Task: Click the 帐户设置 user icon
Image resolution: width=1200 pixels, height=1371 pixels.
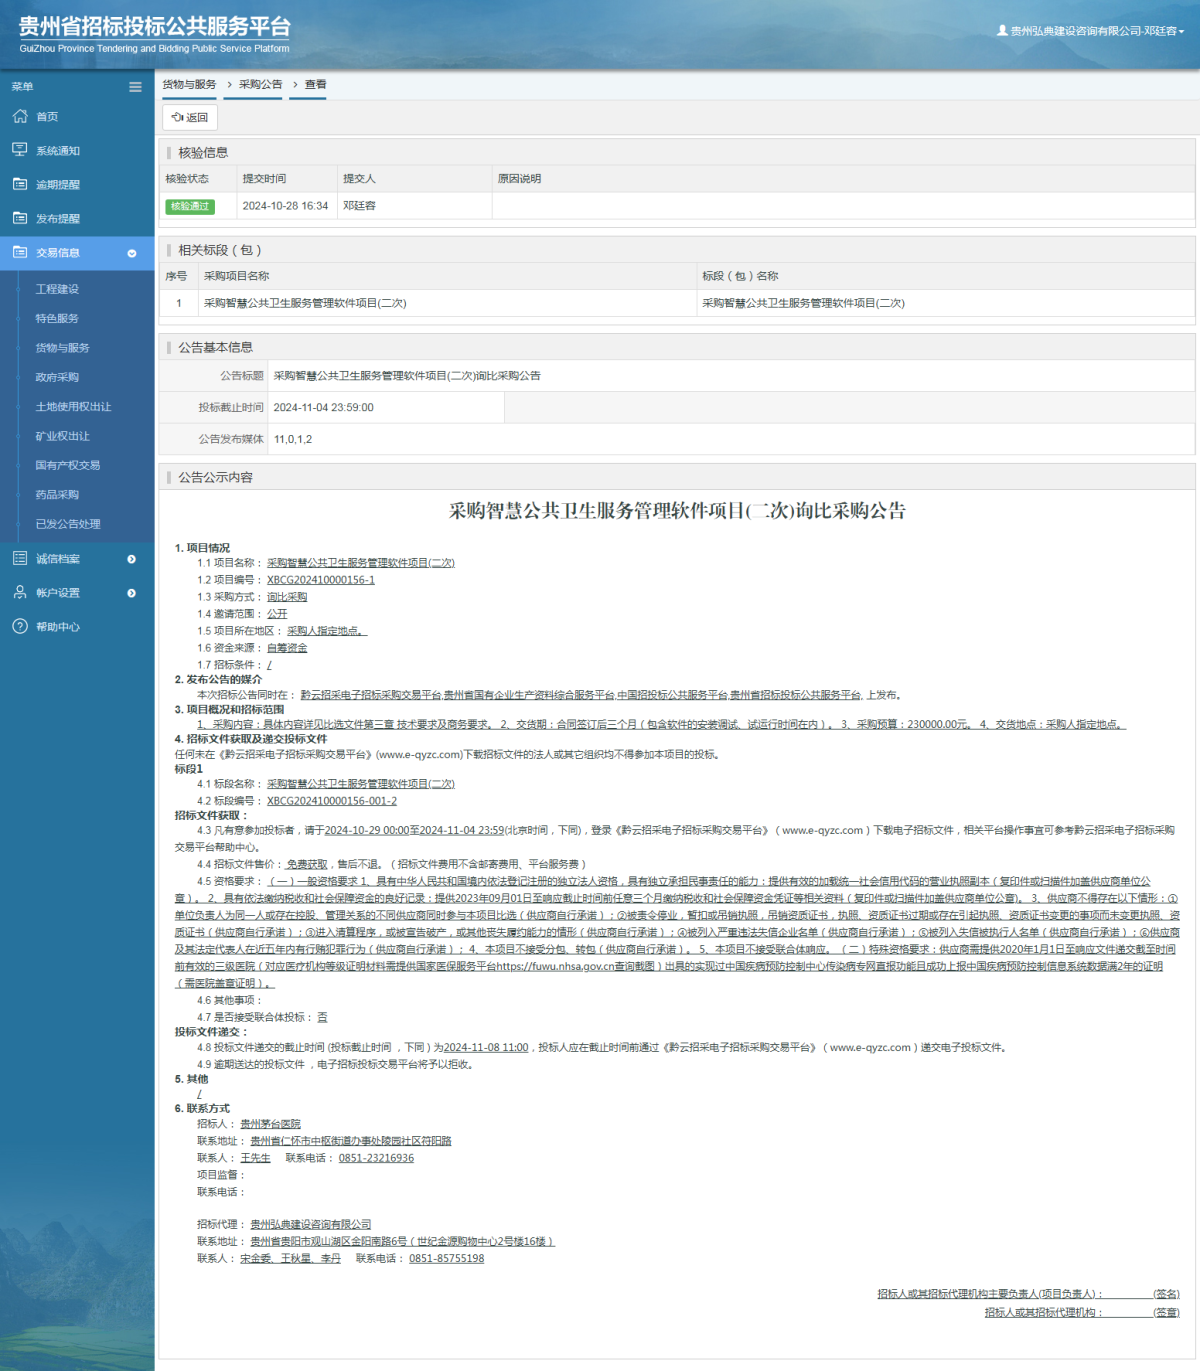Action: [20, 592]
